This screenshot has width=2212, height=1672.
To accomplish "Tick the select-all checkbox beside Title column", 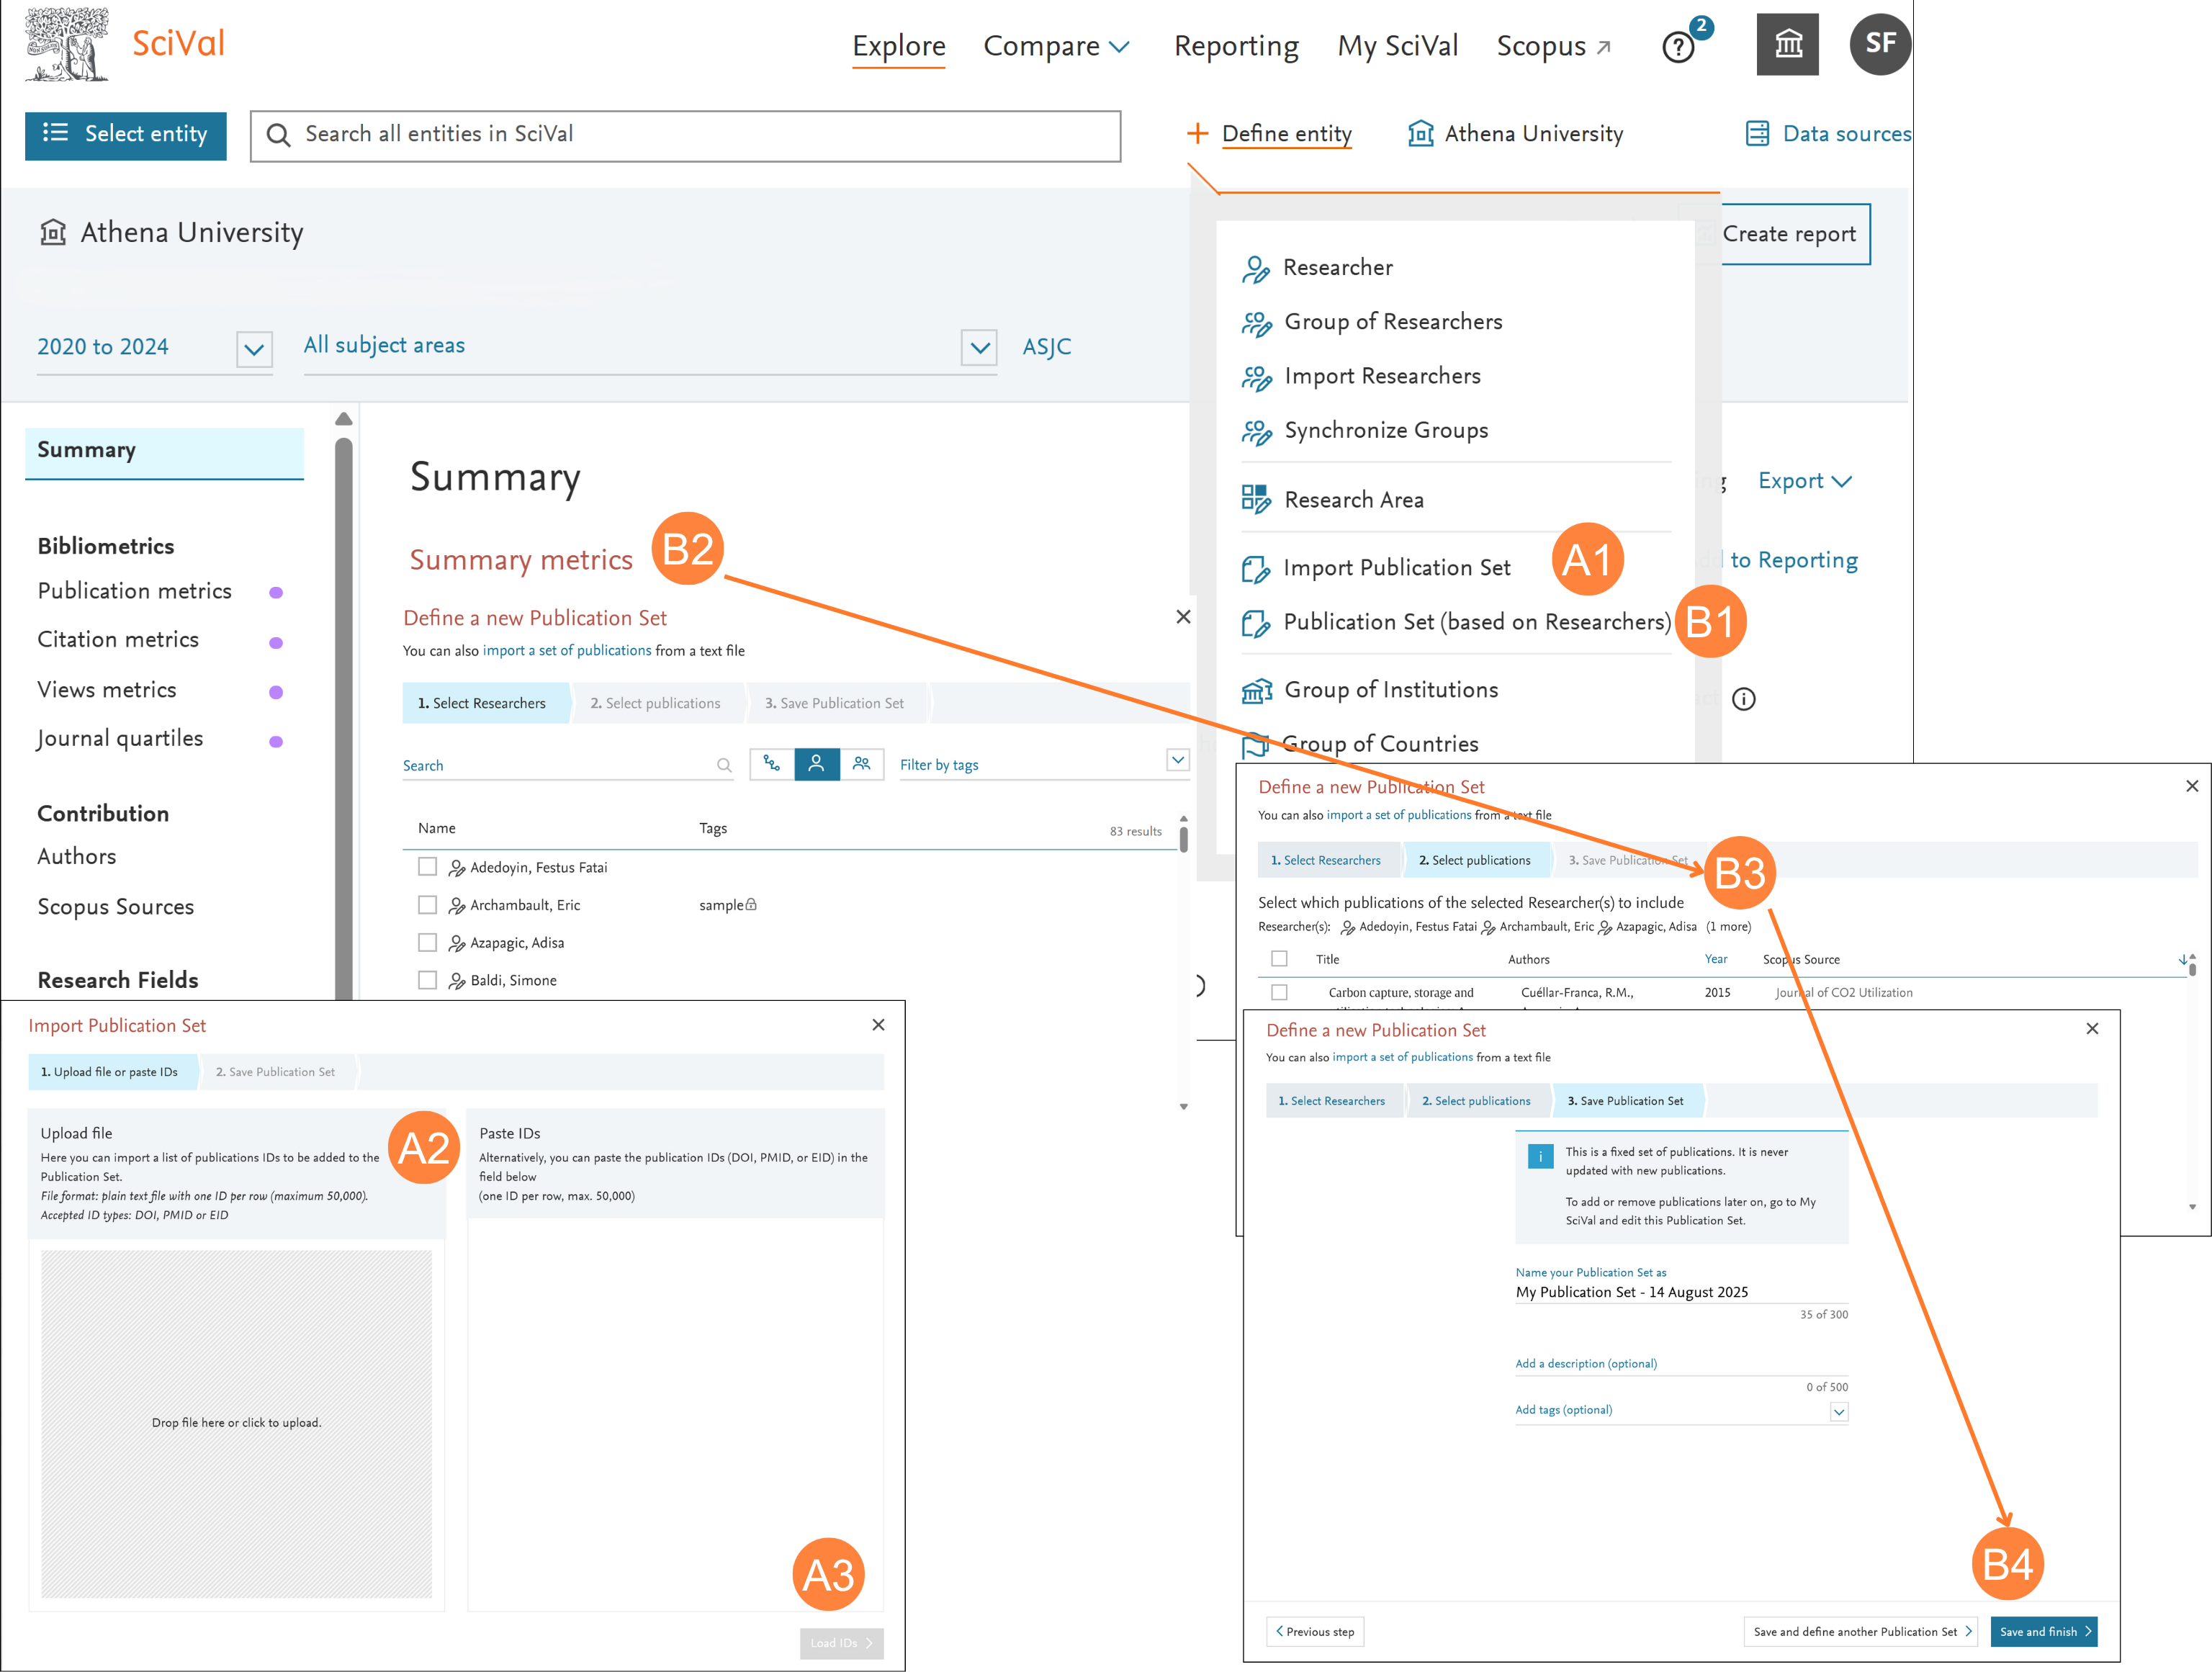I will point(1279,958).
